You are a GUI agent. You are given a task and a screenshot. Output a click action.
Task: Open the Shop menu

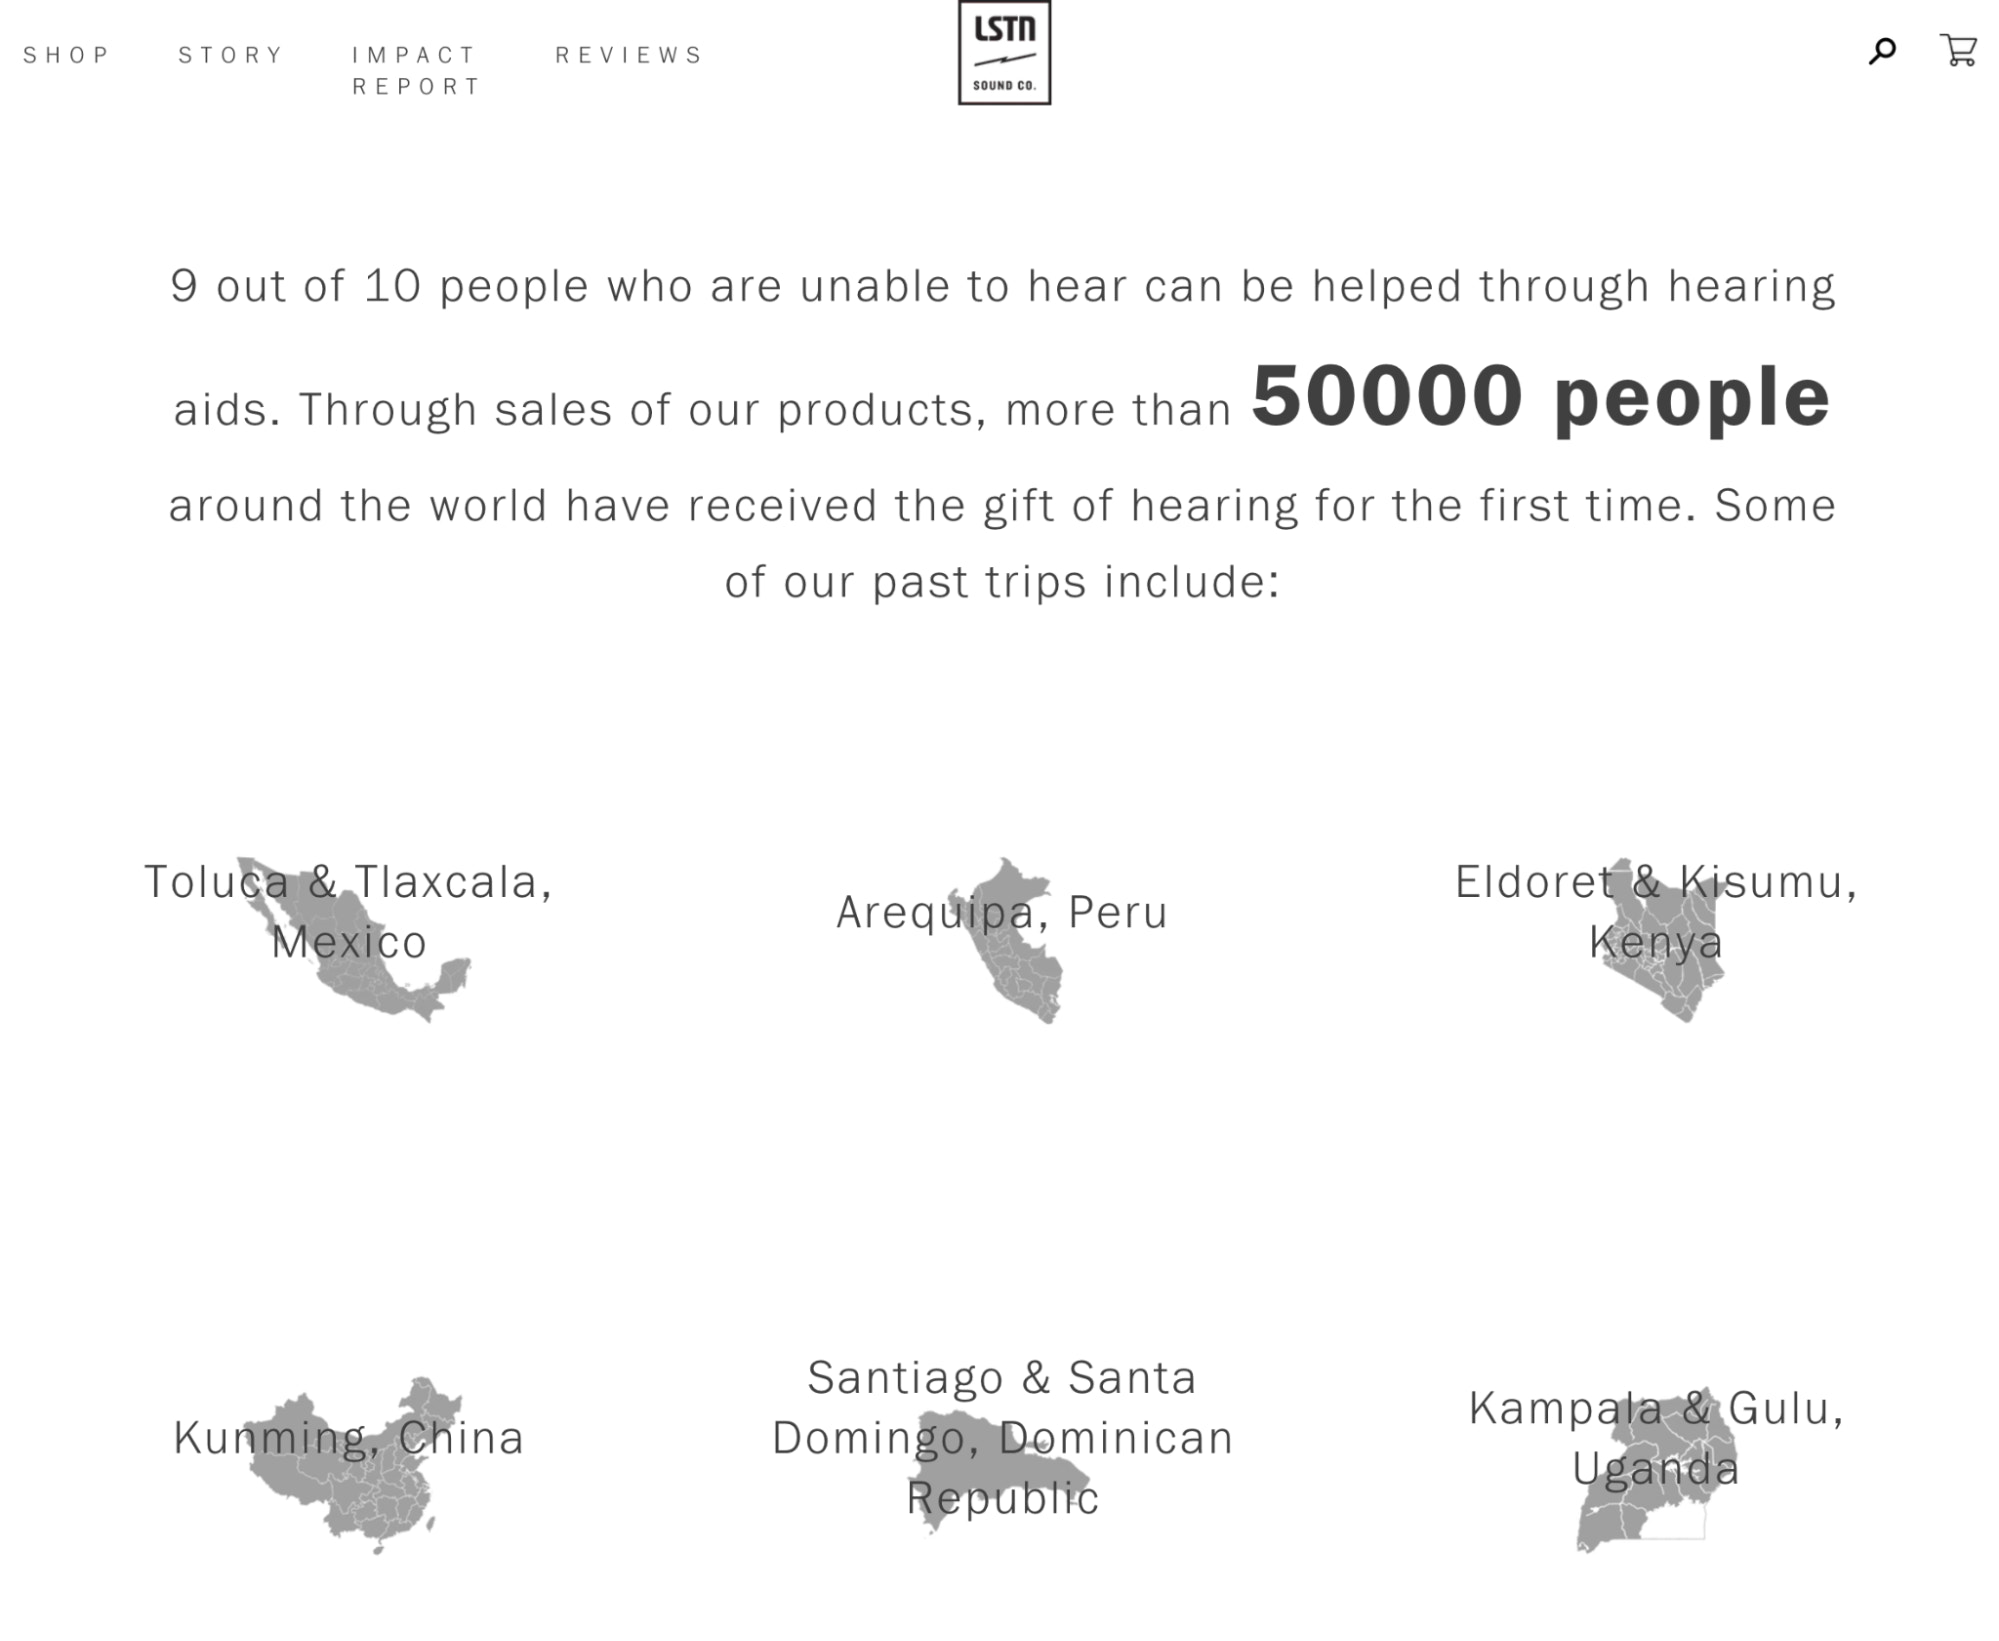coord(66,55)
